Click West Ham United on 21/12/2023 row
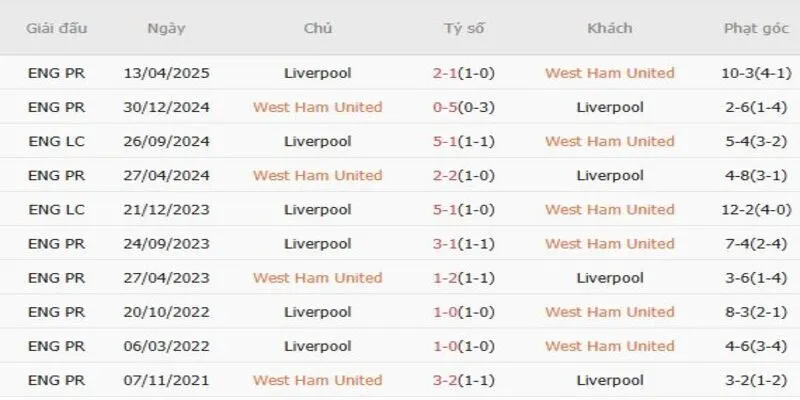Image resolution: width=800 pixels, height=400 pixels. pyautogui.click(x=609, y=209)
